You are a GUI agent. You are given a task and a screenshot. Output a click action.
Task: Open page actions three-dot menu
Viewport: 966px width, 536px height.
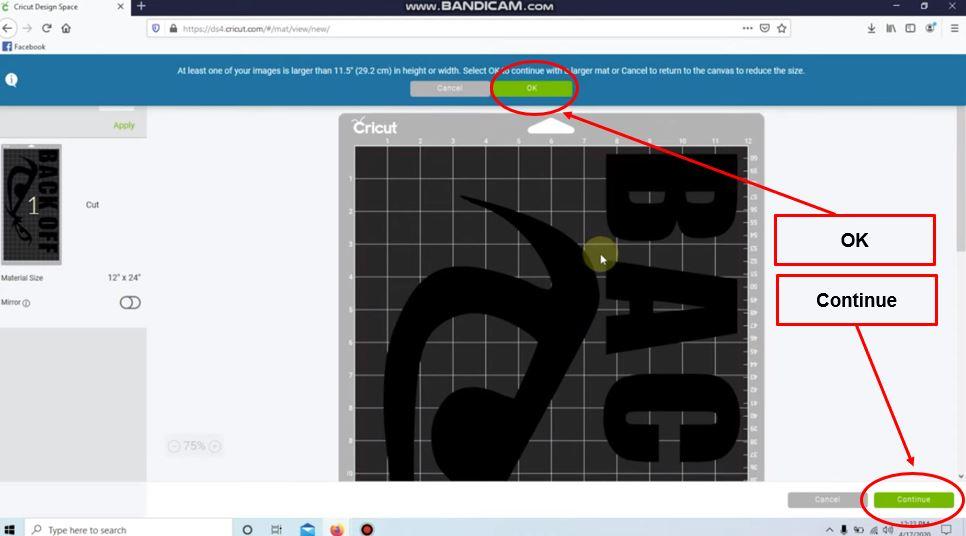(x=747, y=28)
